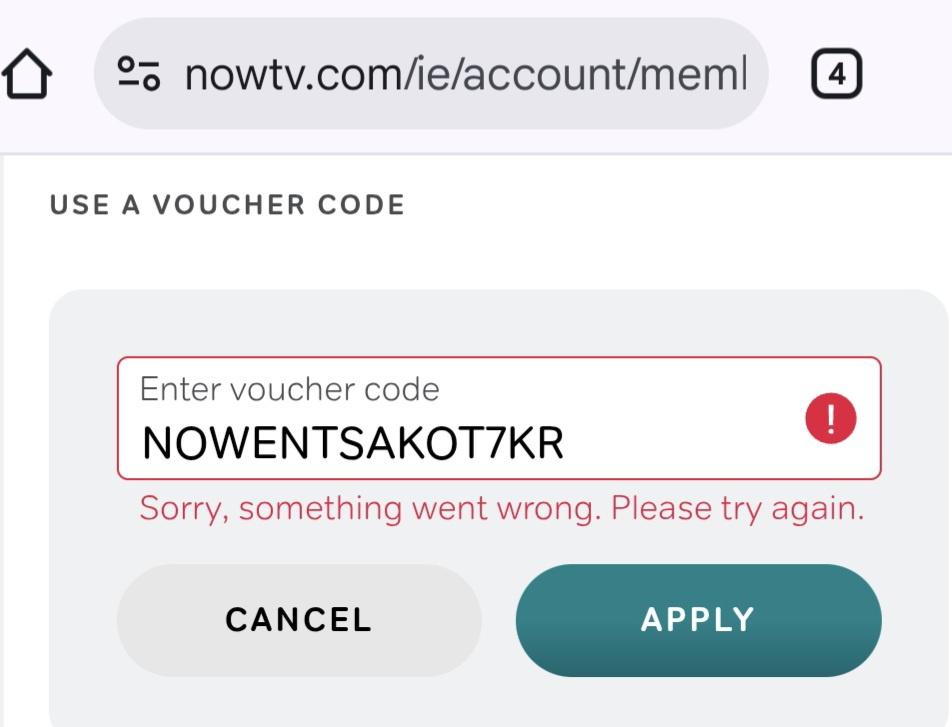Open the tab switcher showing 4 tabs
This screenshot has height=727, width=952.
837,73
